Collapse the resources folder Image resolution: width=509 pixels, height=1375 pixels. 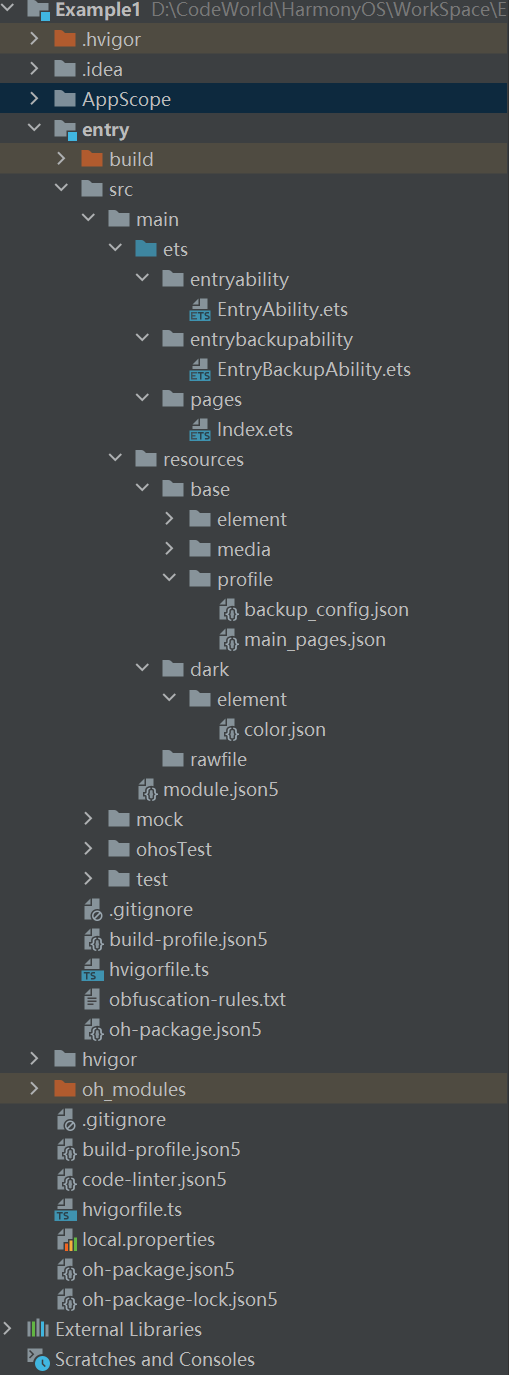tap(116, 459)
